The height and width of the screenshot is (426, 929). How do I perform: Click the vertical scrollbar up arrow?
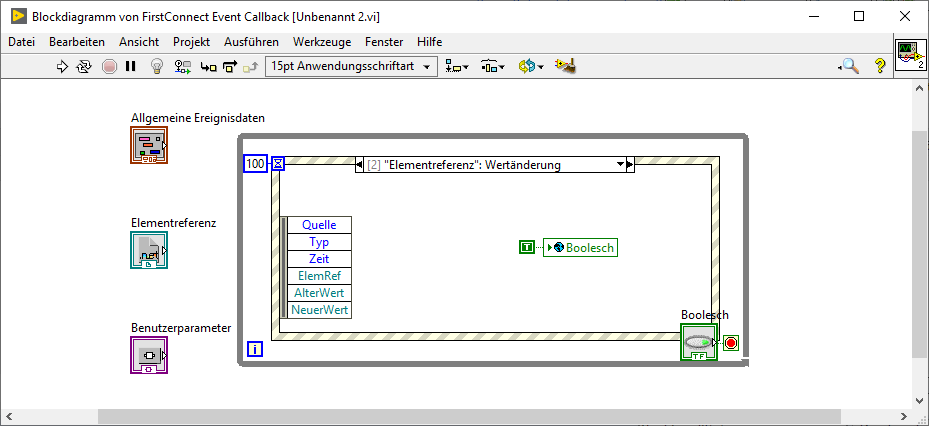(x=920, y=88)
